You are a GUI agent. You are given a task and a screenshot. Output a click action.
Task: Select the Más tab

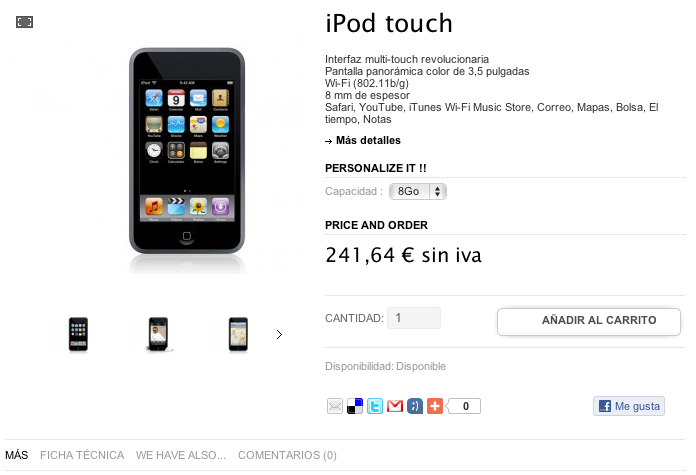click(16, 455)
